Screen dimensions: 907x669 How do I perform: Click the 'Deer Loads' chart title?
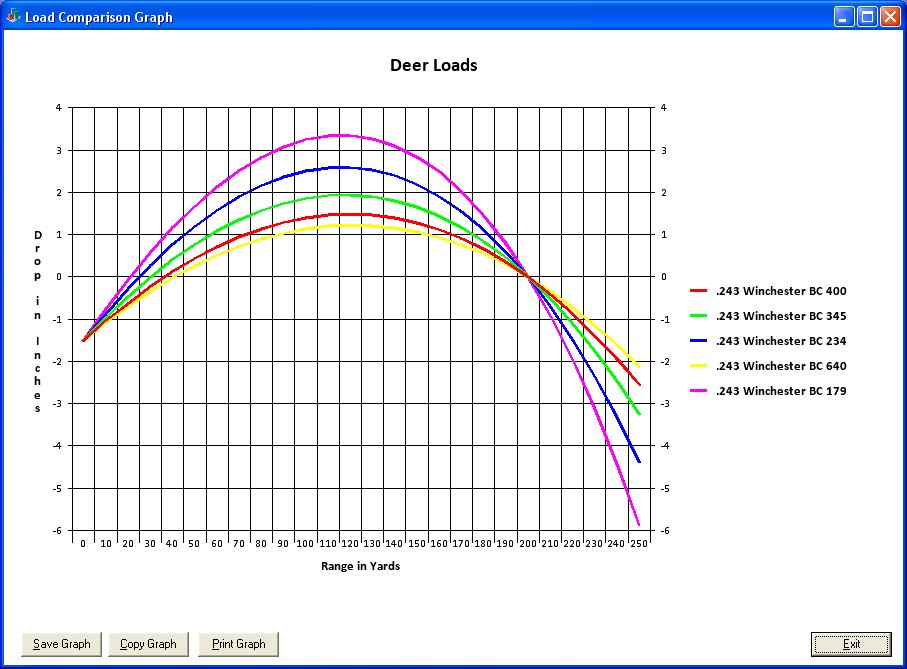click(x=433, y=66)
